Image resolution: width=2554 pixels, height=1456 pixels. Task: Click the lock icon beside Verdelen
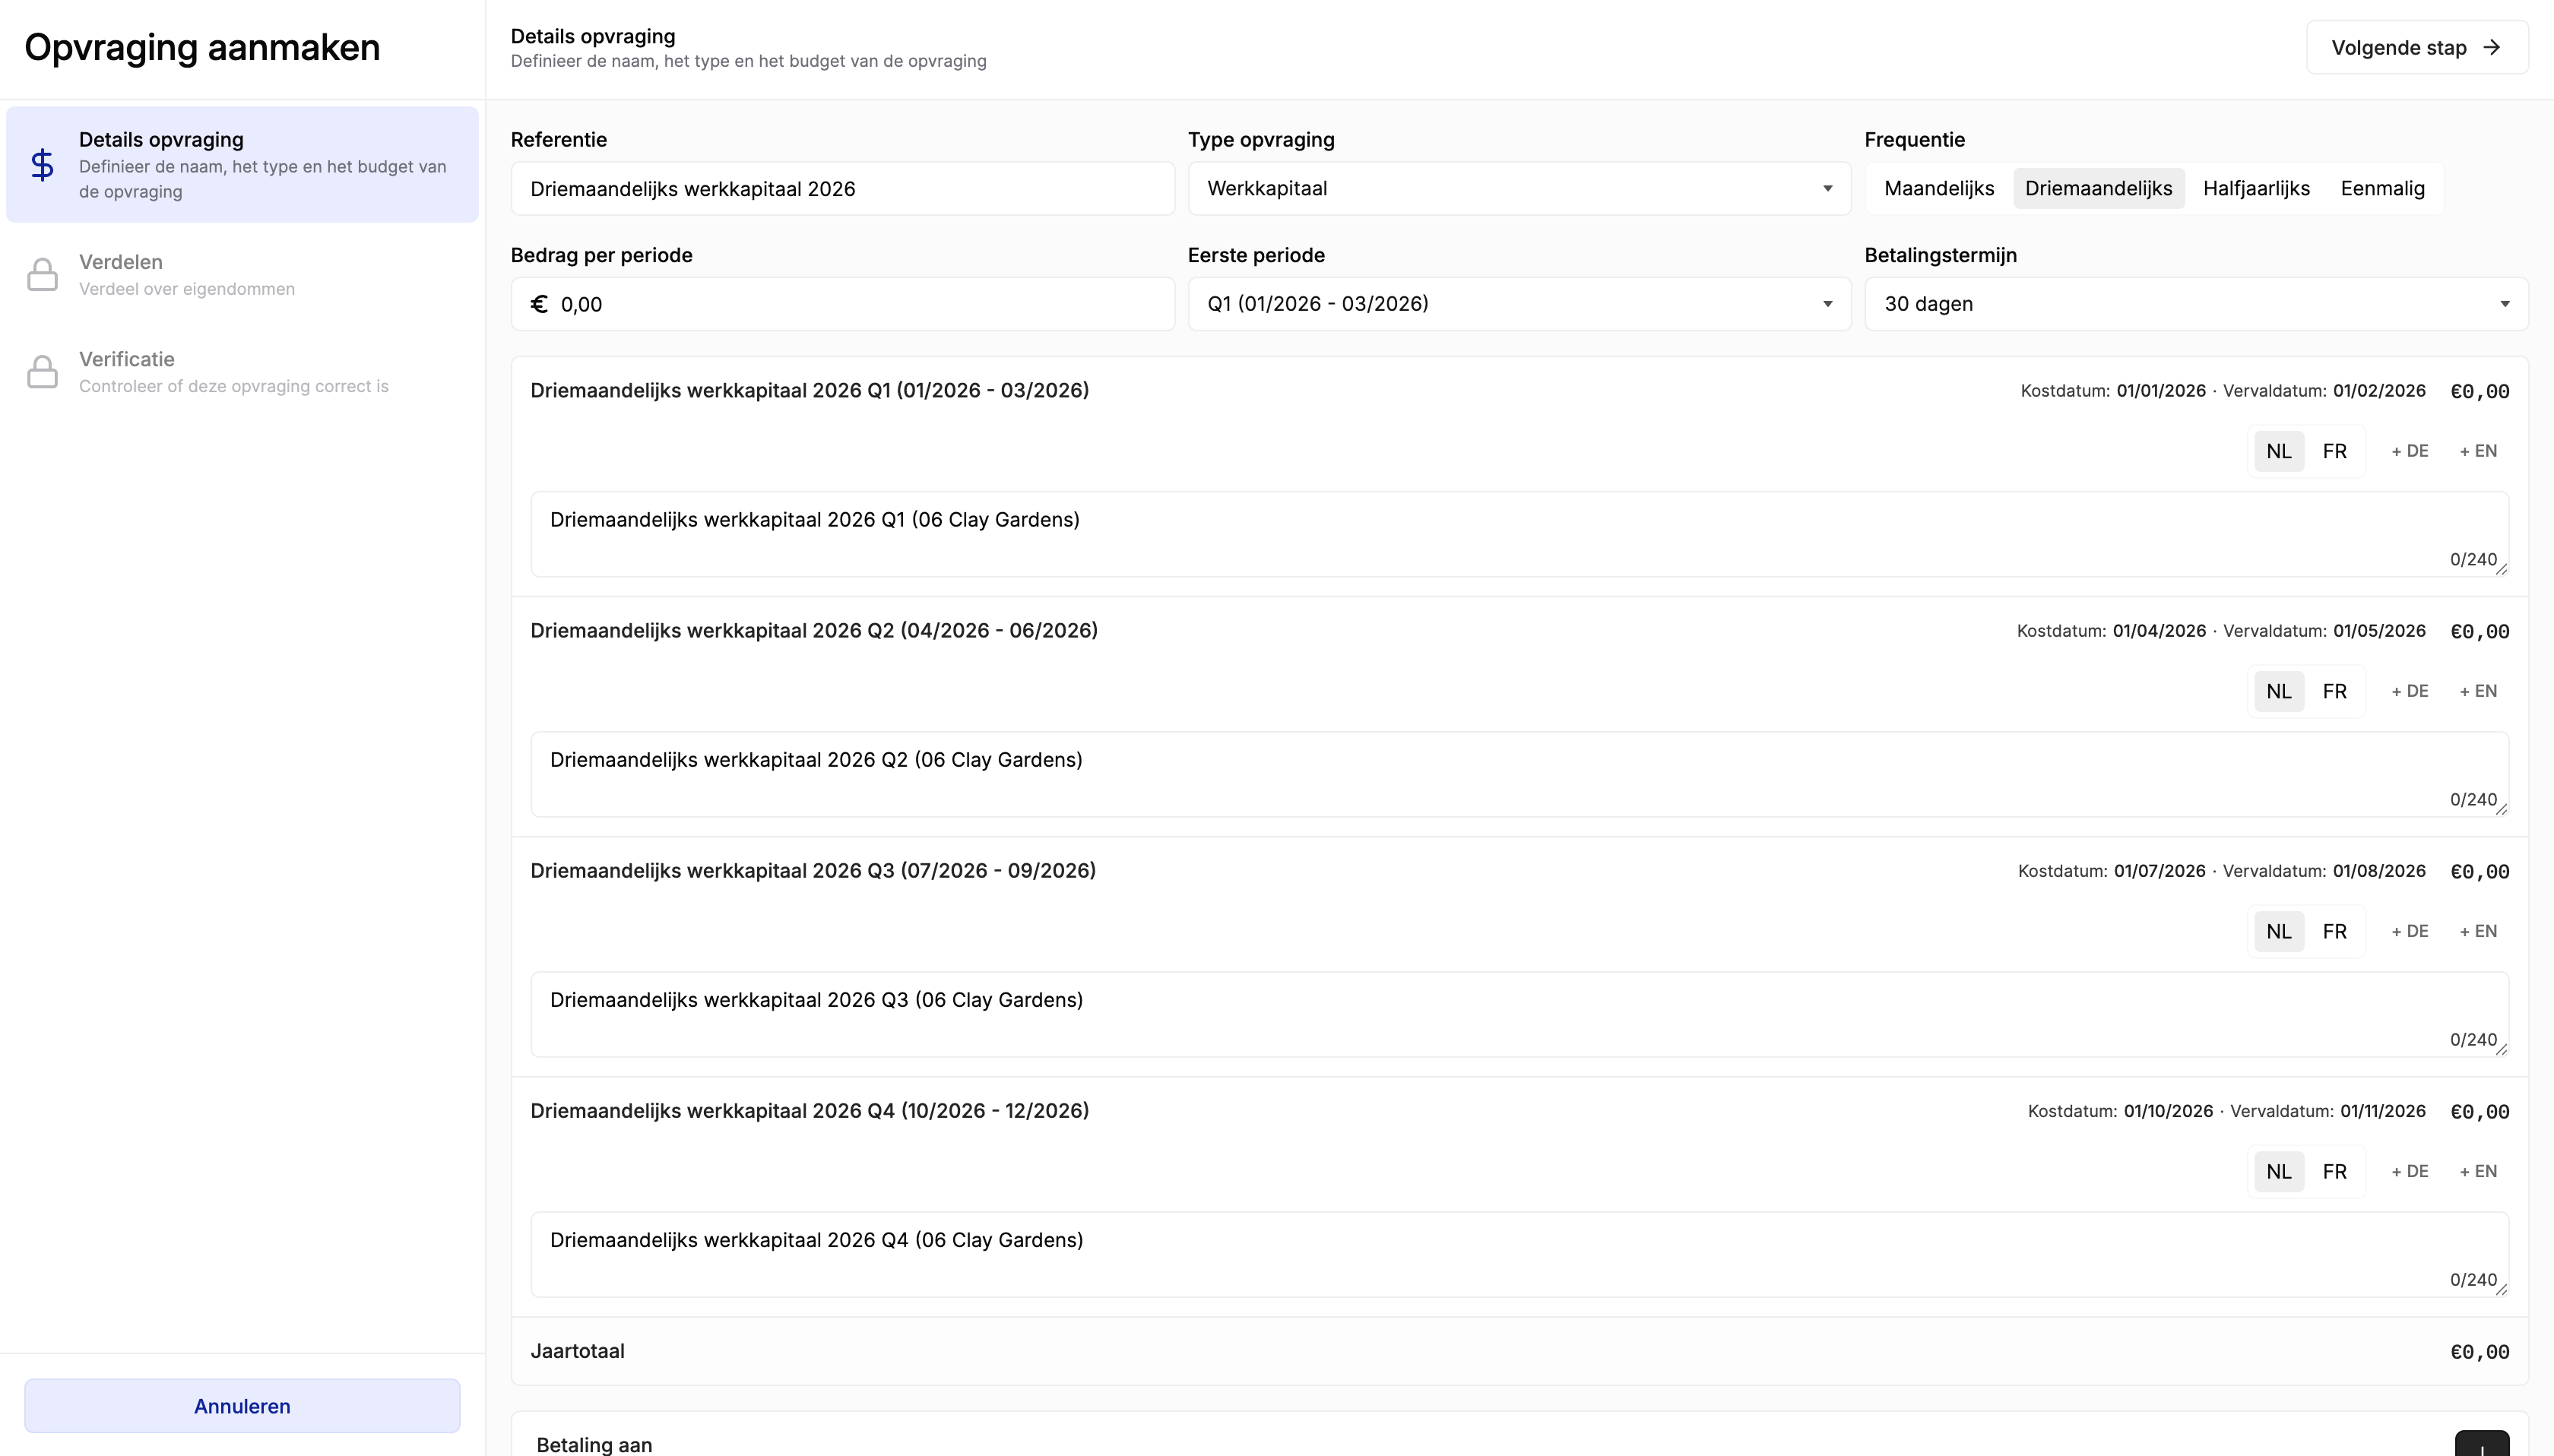42,274
